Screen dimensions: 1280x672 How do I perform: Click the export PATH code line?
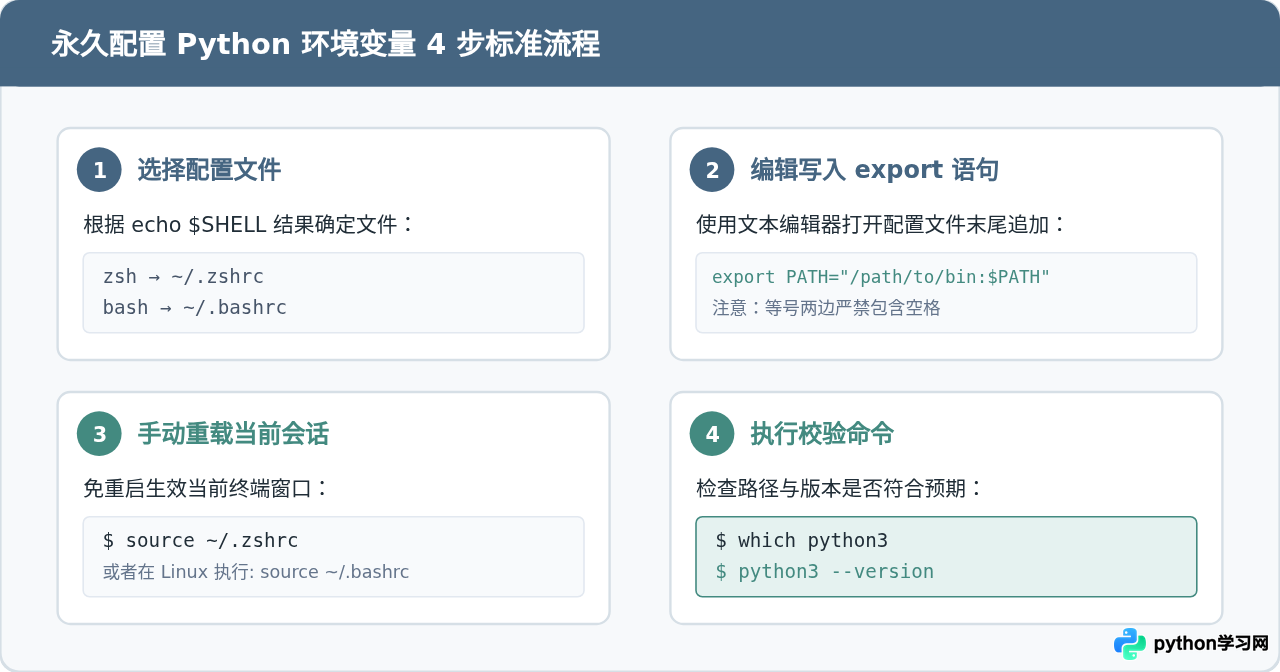[881, 277]
